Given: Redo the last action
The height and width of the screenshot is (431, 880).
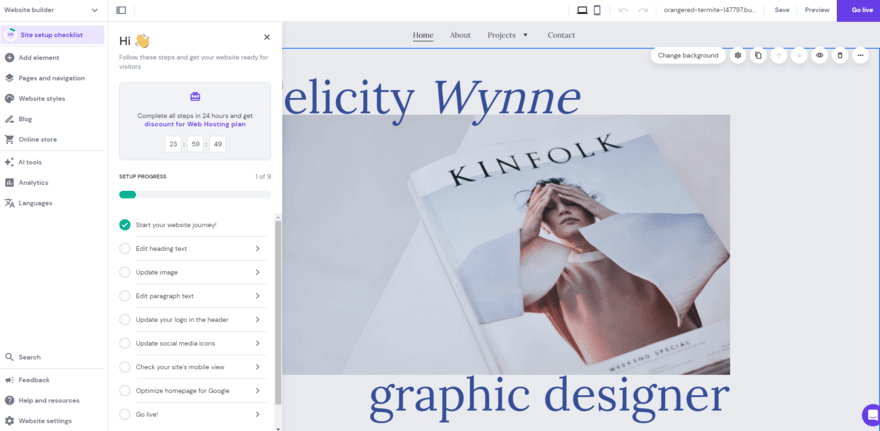Looking at the screenshot, I should [x=643, y=10].
